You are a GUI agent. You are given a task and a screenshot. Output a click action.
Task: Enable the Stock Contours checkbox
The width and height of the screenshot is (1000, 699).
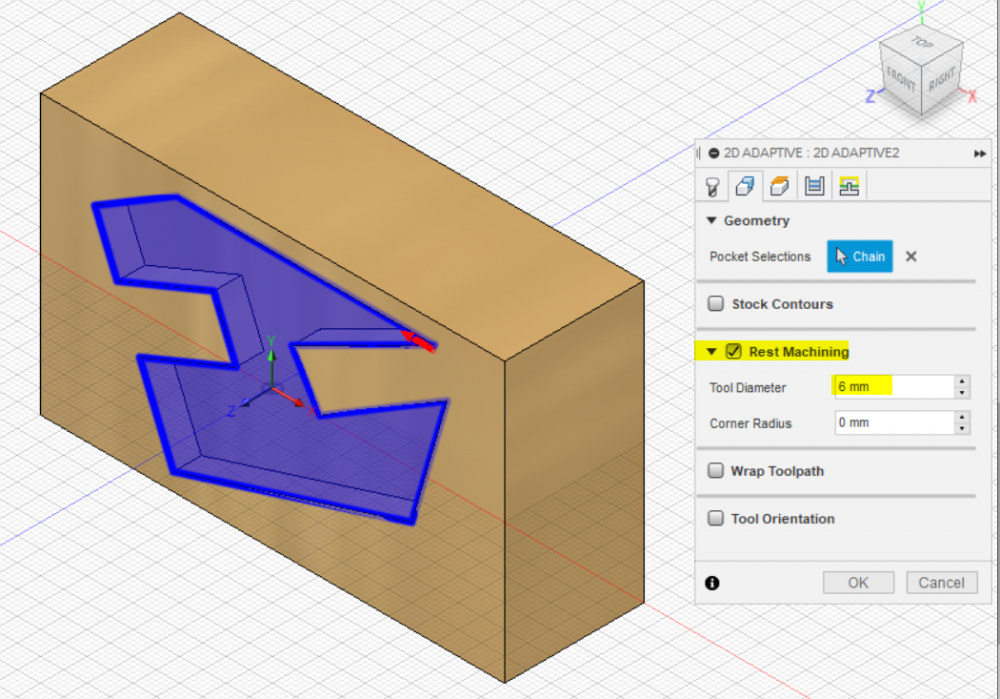point(716,304)
